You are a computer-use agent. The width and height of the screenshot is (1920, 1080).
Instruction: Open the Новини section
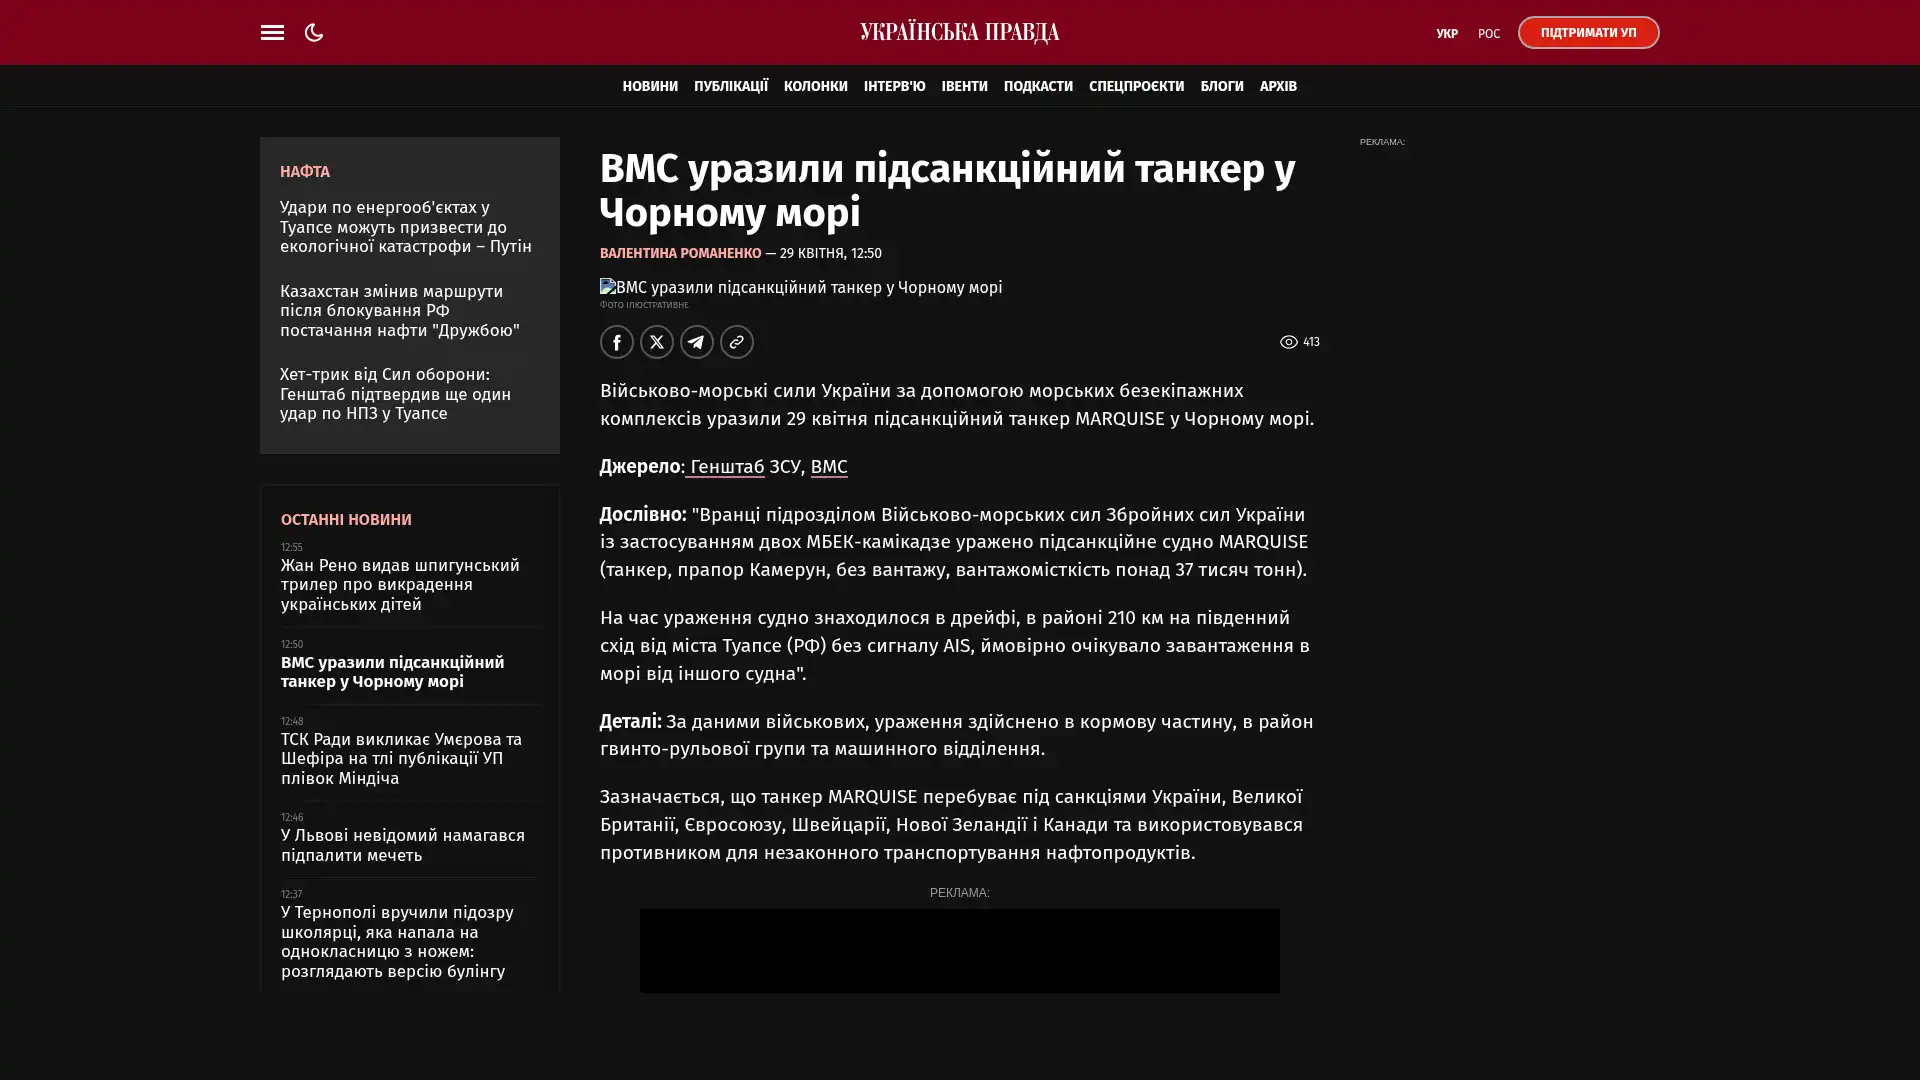(650, 86)
